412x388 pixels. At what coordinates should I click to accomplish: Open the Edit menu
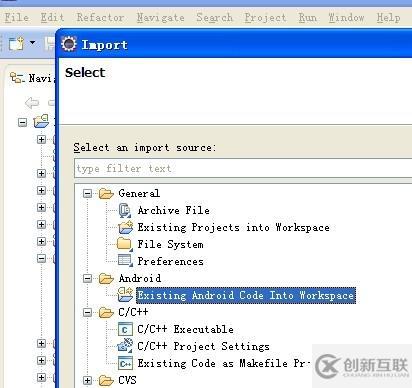(x=52, y=17)
